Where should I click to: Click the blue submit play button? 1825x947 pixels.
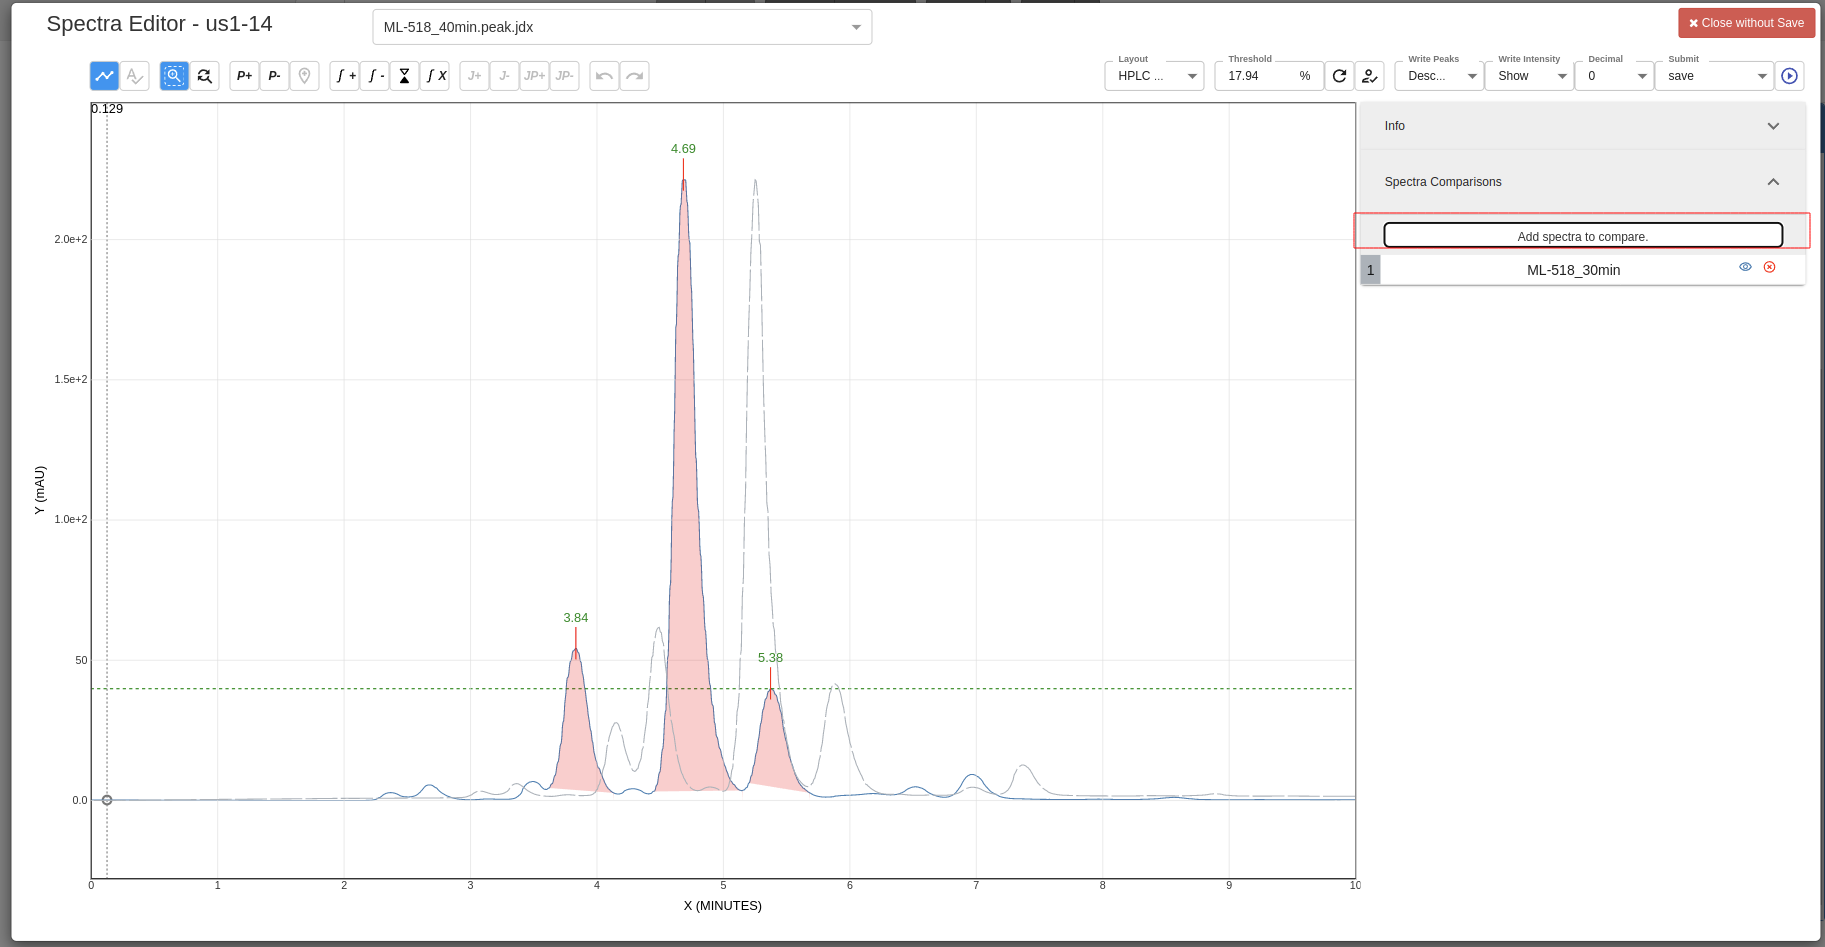tap(1790, 75)
